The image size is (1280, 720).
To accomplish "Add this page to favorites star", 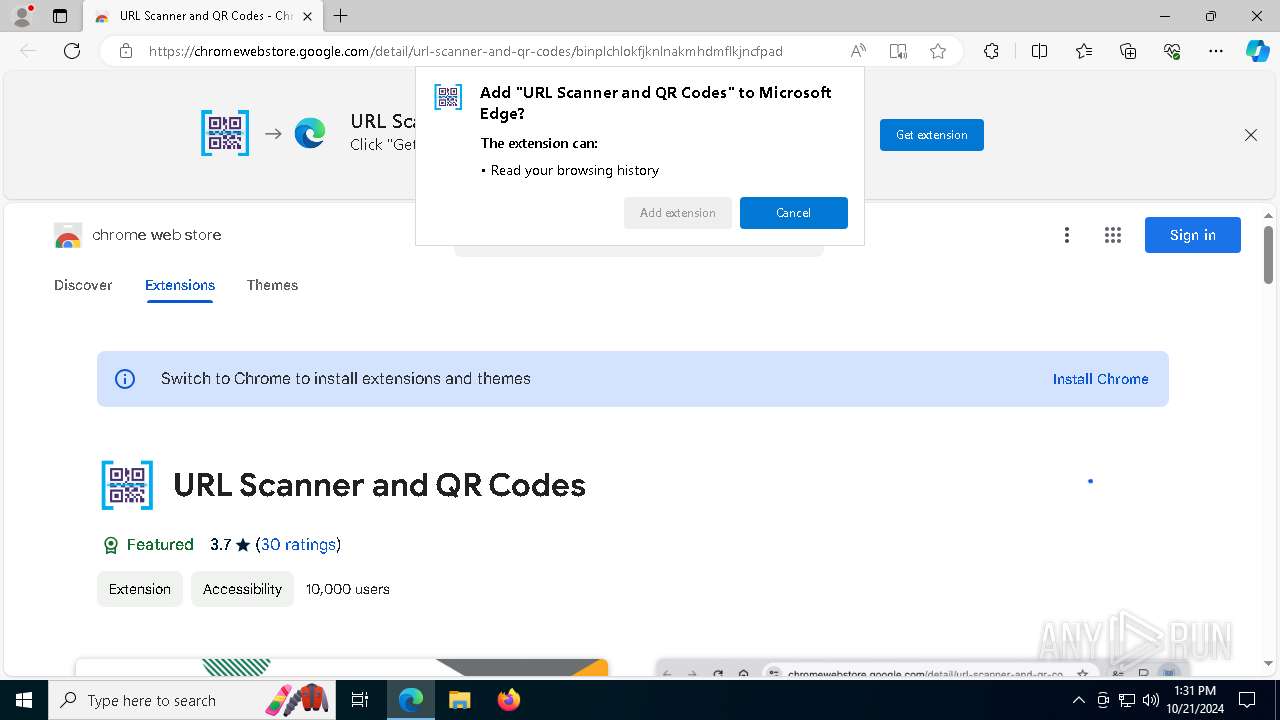I will click(x=938, y=51).
